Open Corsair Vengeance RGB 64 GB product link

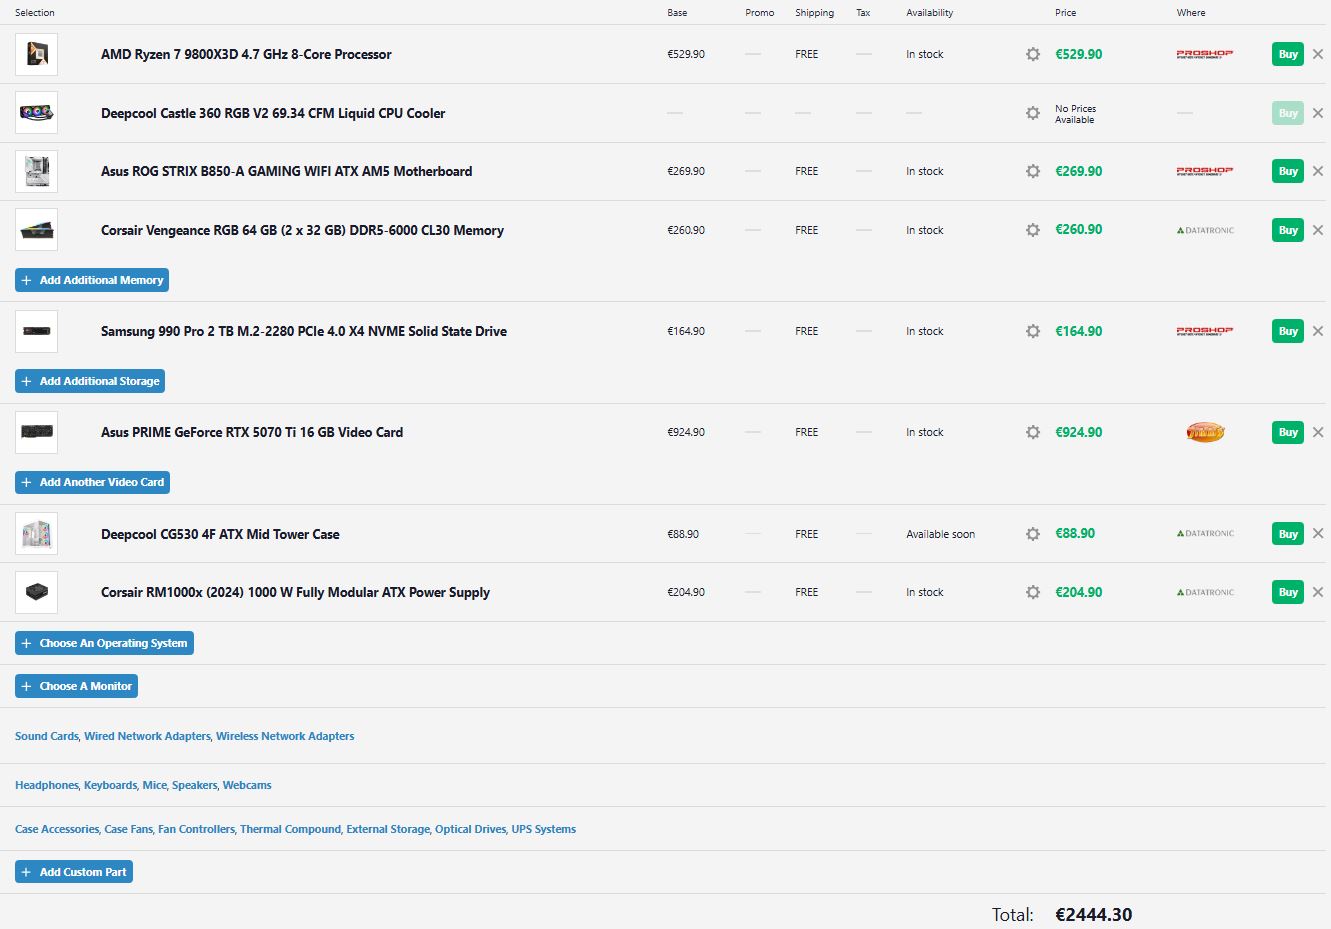click(302, 230)
